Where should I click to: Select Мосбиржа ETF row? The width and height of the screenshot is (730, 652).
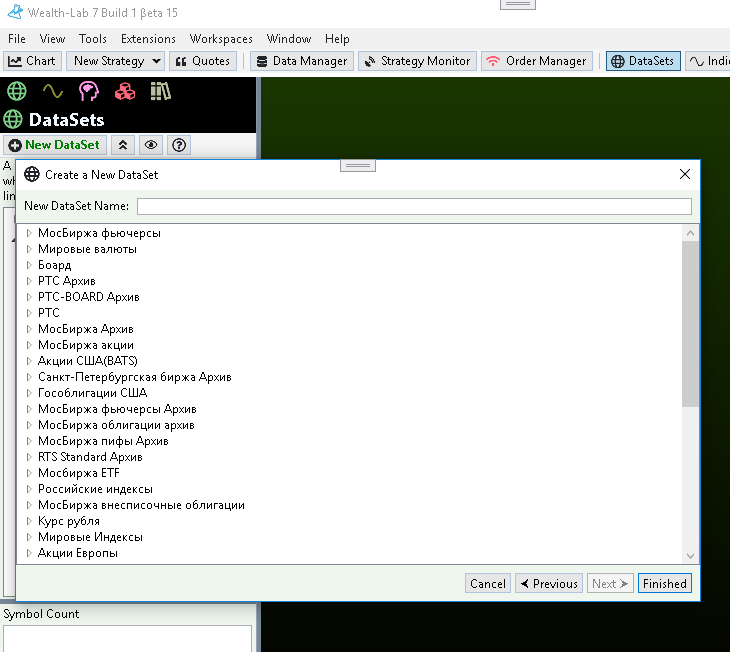[79, 473]
